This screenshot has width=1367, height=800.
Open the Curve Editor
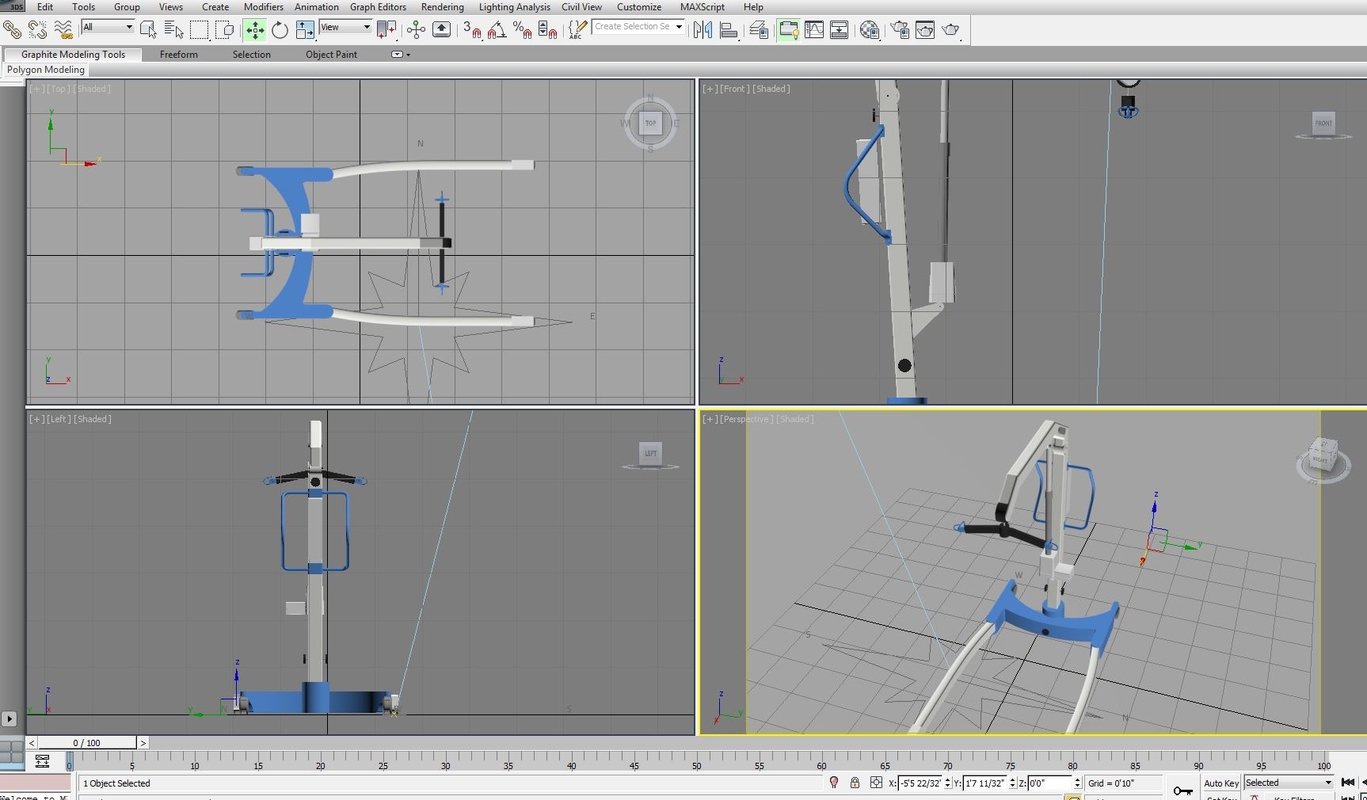pos(813,29)
